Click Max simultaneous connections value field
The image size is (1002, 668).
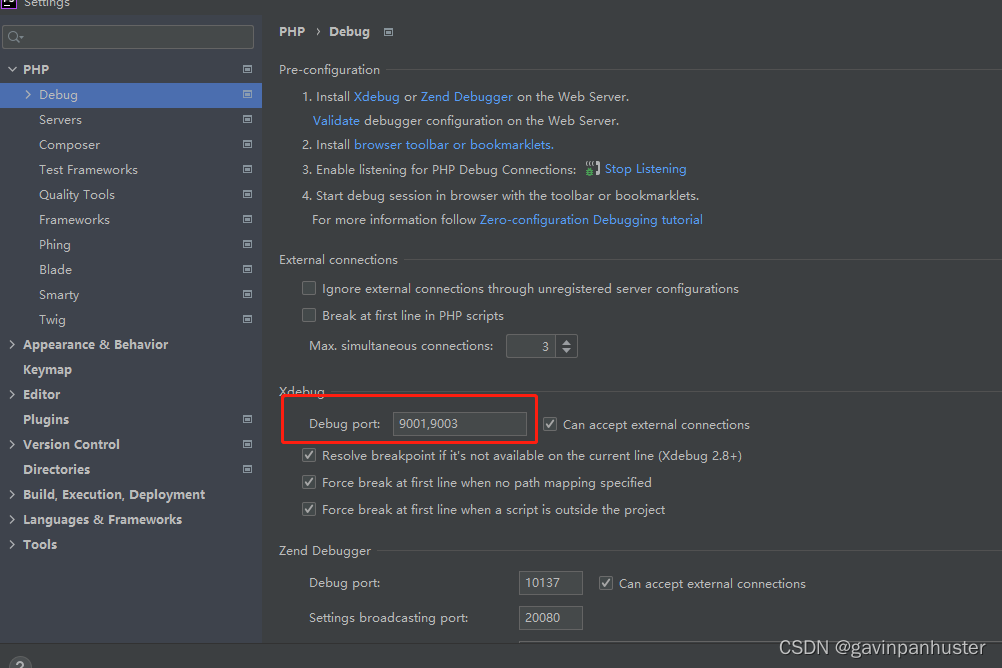click(x=530, y=346)
